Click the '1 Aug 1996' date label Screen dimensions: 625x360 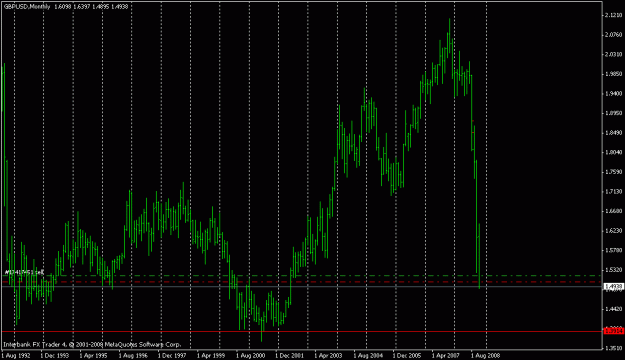pyautogui.click(x=133, y=355)
